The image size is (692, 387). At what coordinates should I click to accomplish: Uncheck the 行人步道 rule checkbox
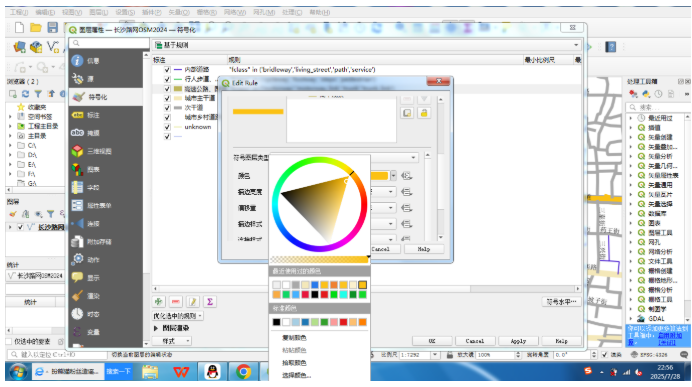coord(167,79)
